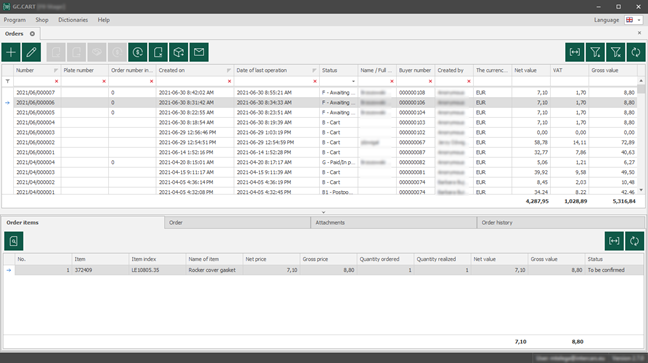Clear the orders filter with the funnel-x icon

615,52
